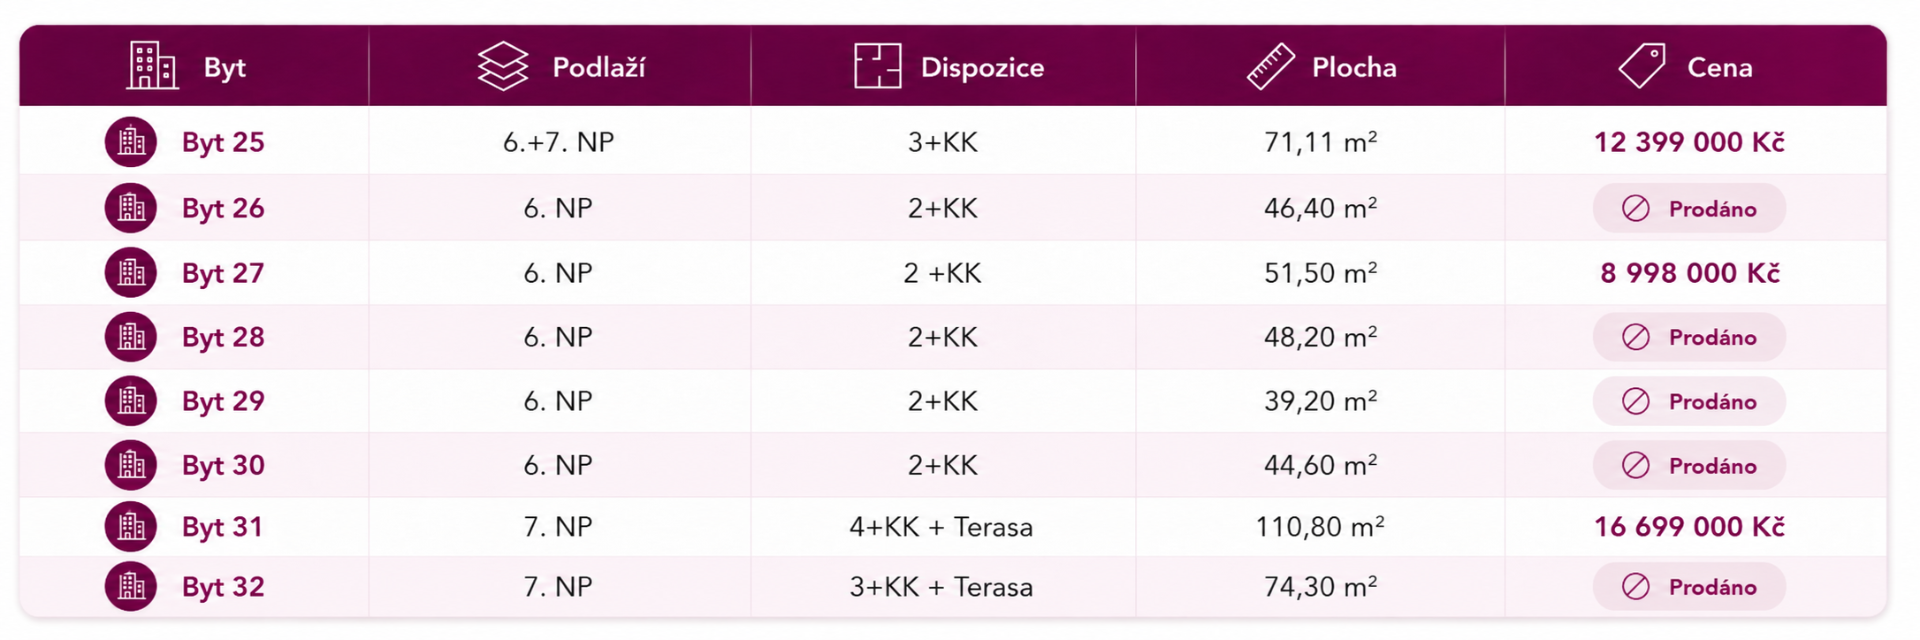1920x640 pixels.
Task: Click the layers icon in Podlaží header
Action: click(503, 67)
